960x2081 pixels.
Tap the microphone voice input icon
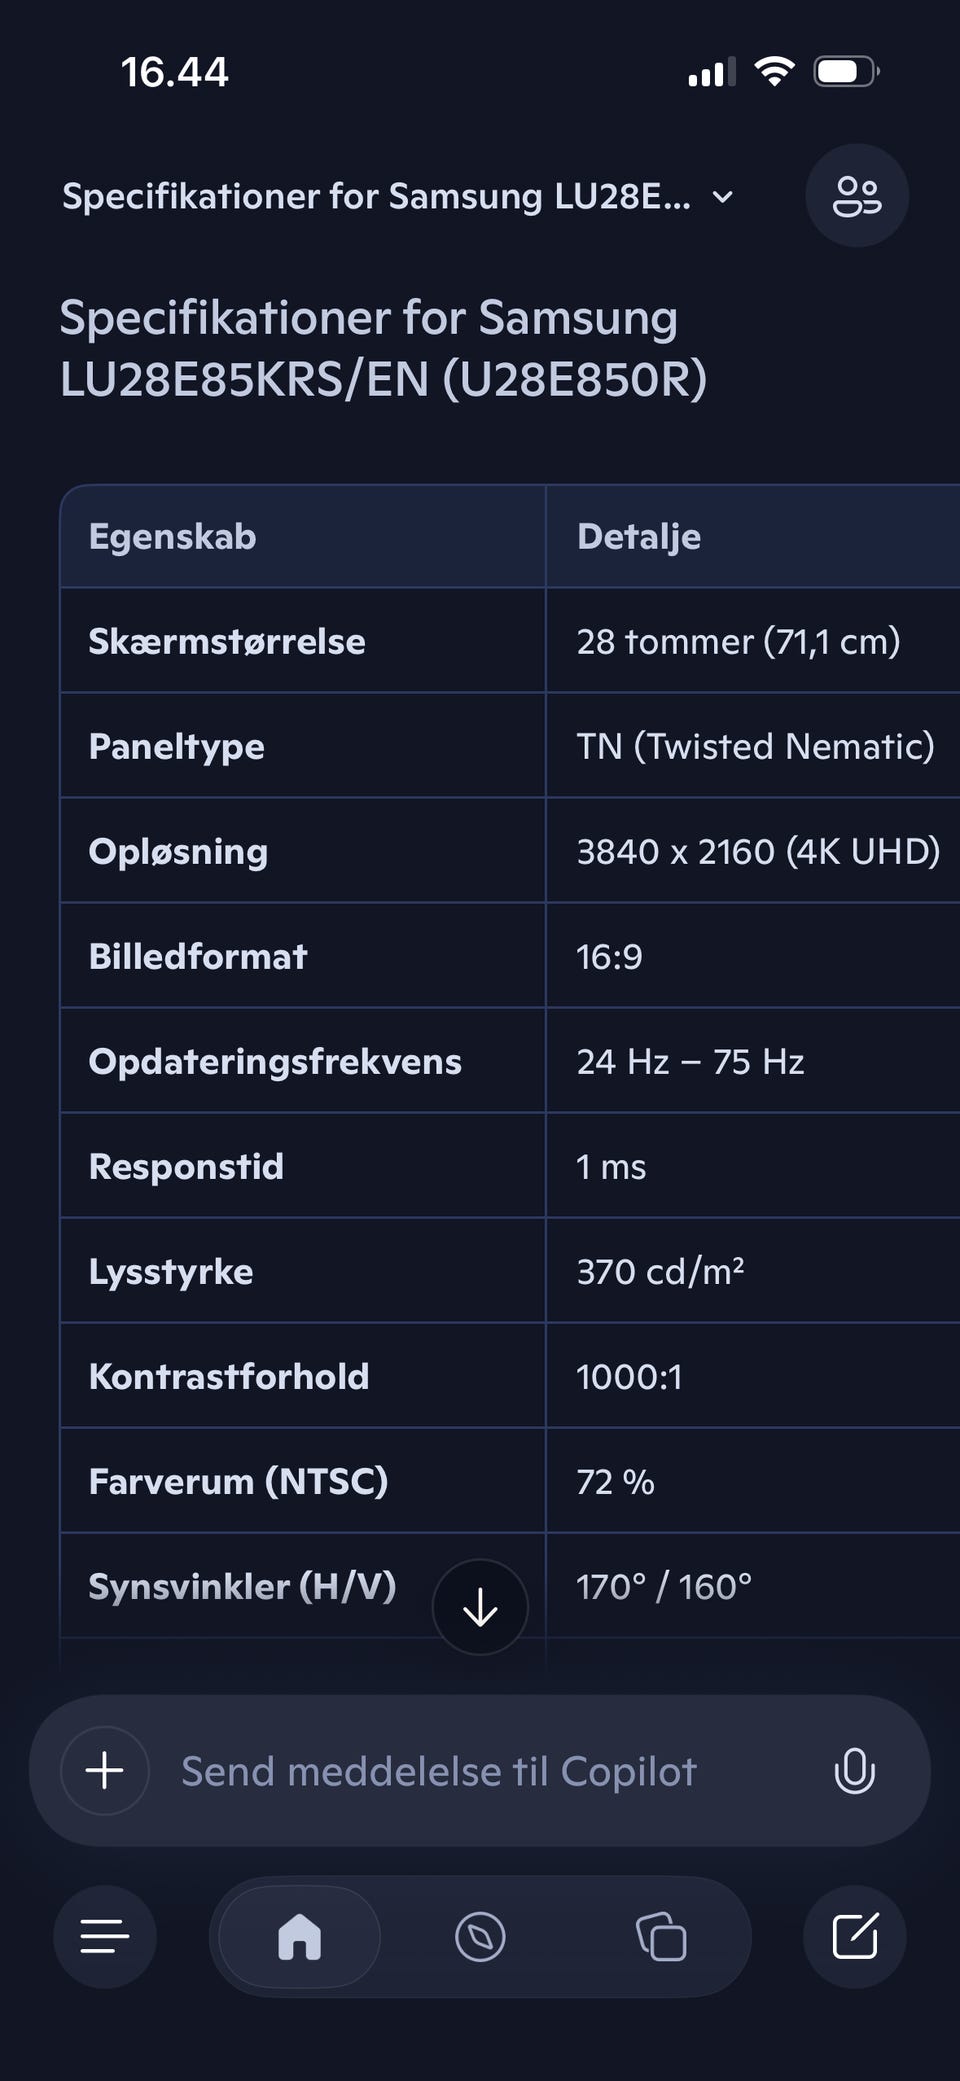coord(854,1771)
